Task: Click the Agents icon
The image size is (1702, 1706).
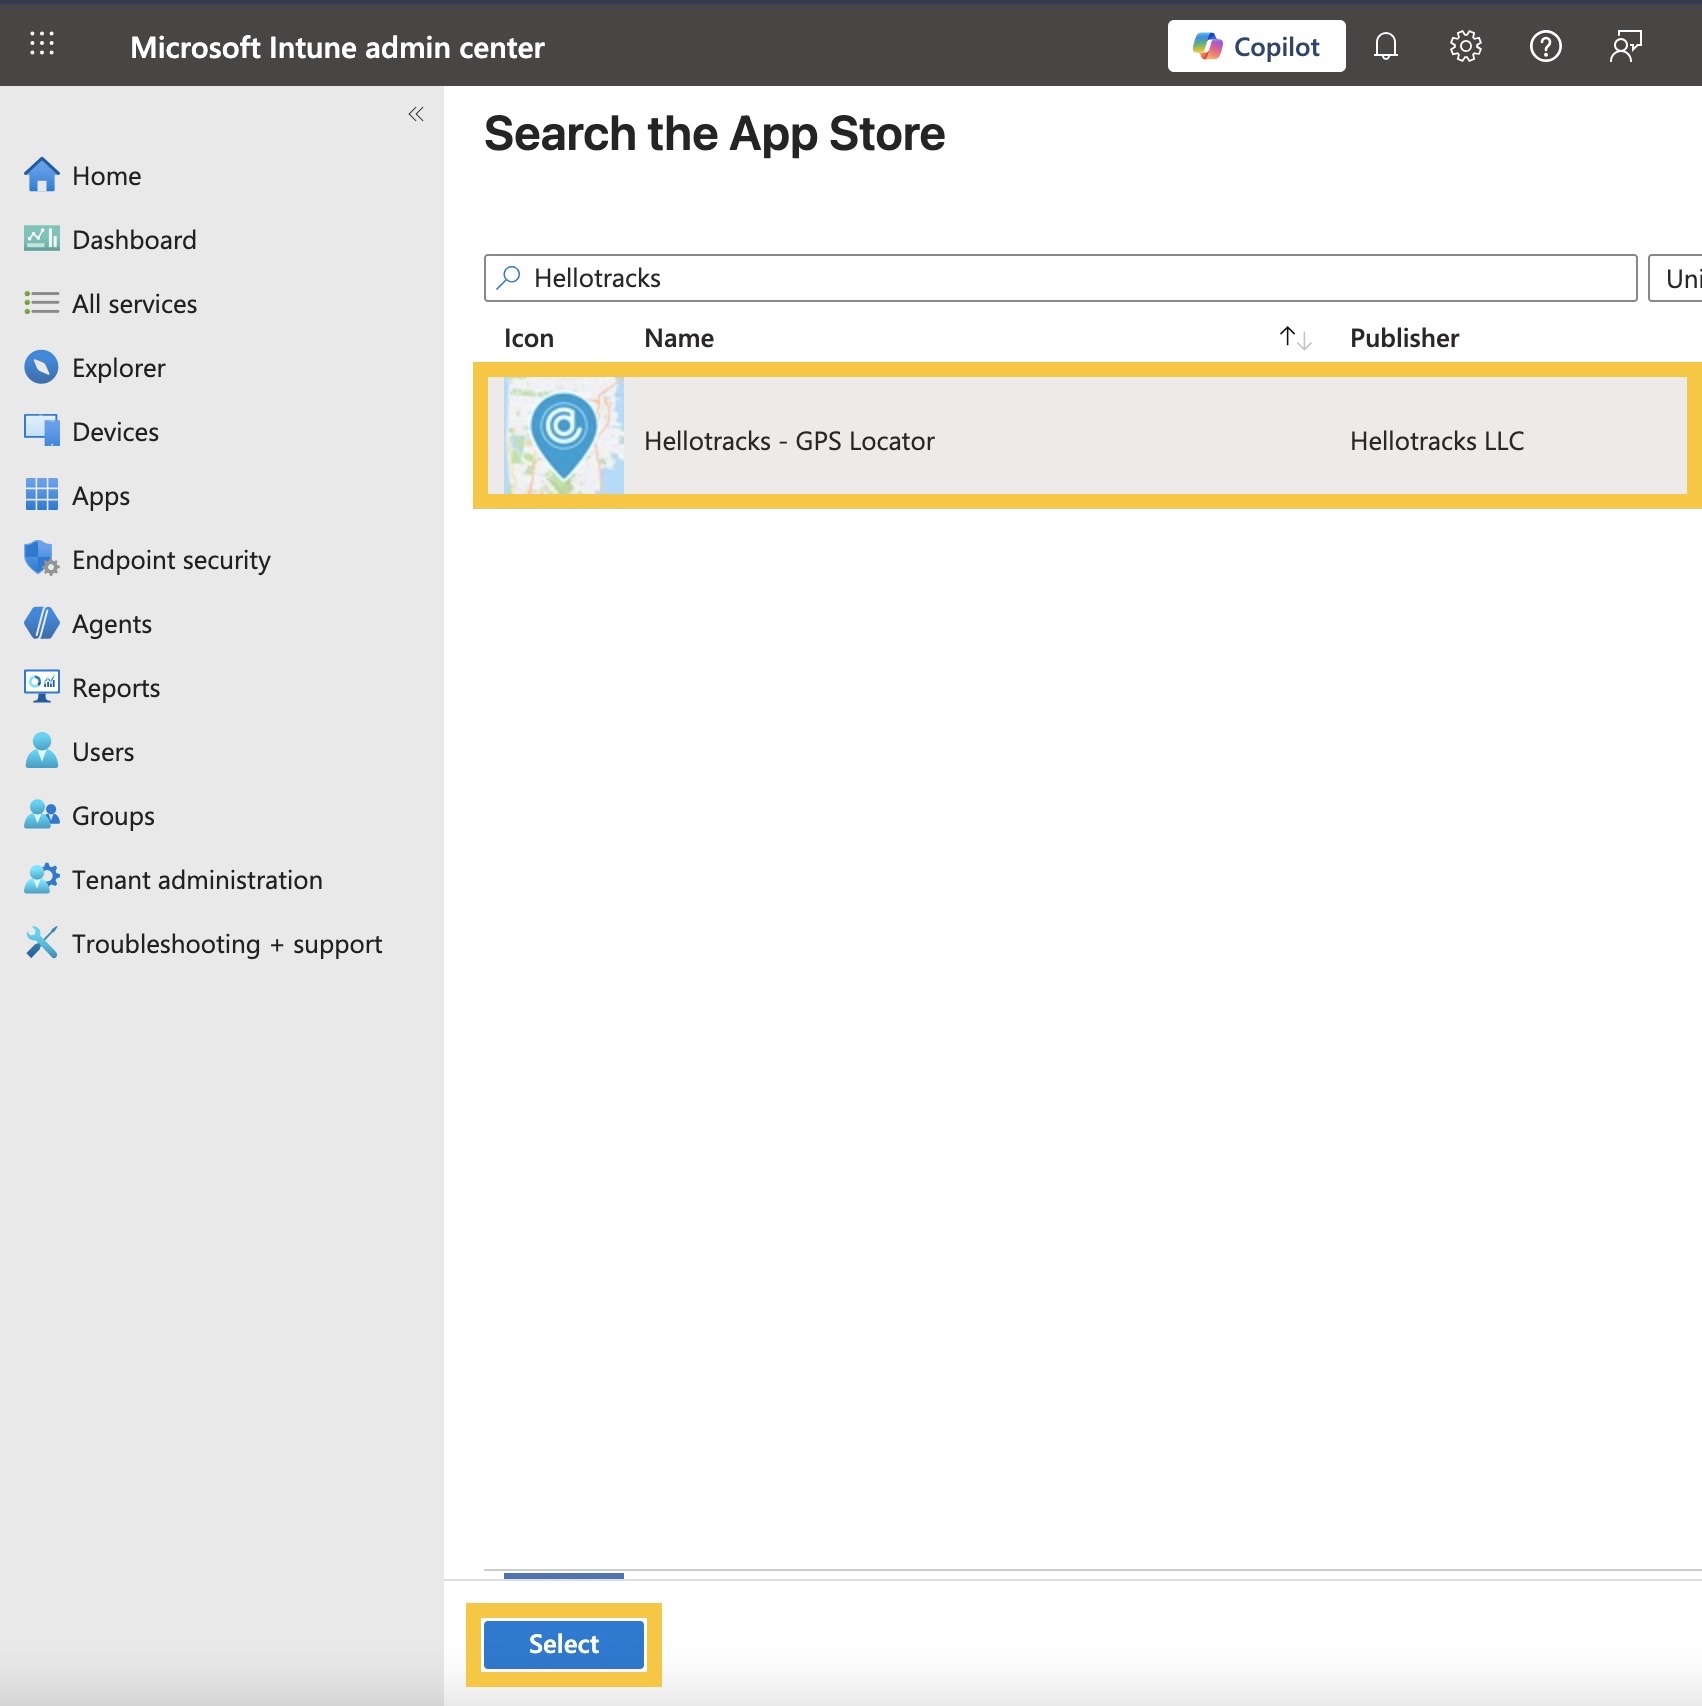Action: coord(41,623)
